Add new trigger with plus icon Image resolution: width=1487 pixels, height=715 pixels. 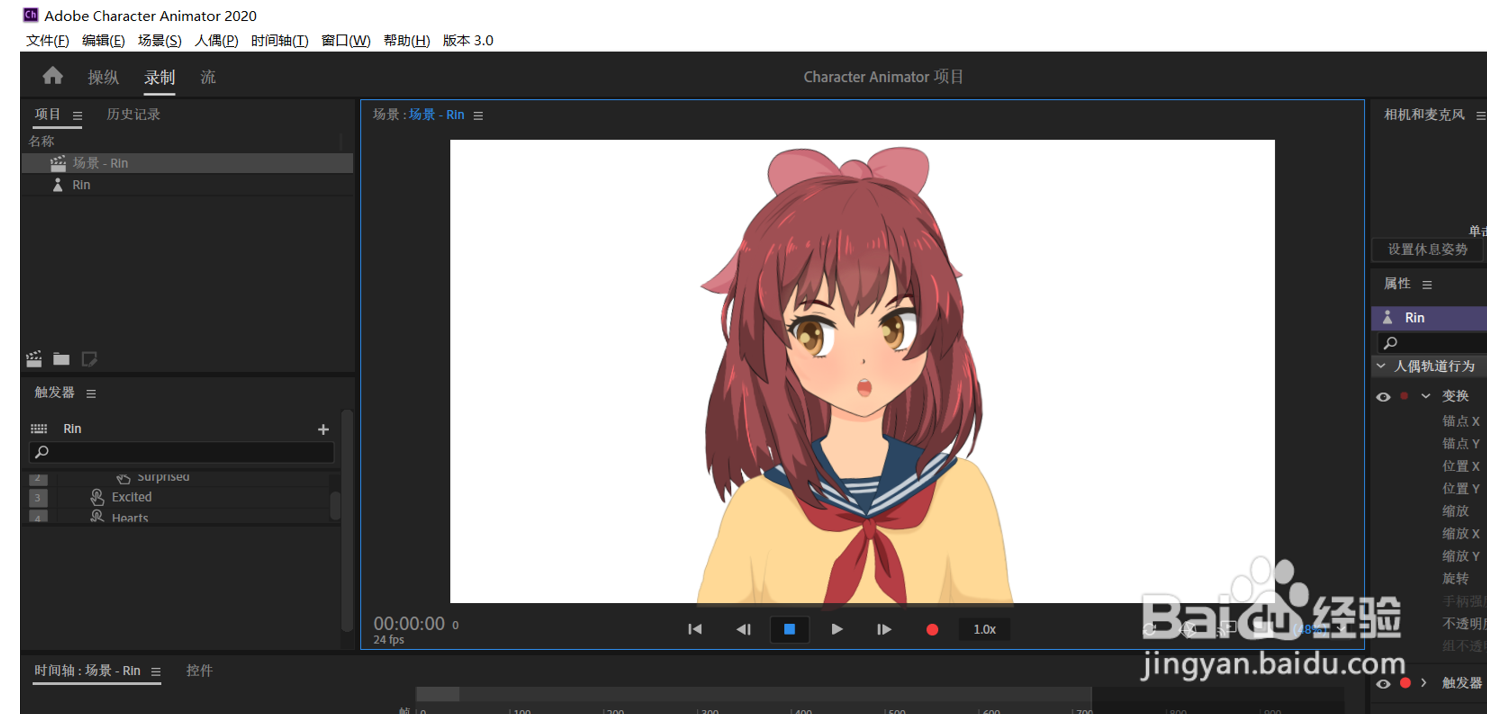coord(323,429)
